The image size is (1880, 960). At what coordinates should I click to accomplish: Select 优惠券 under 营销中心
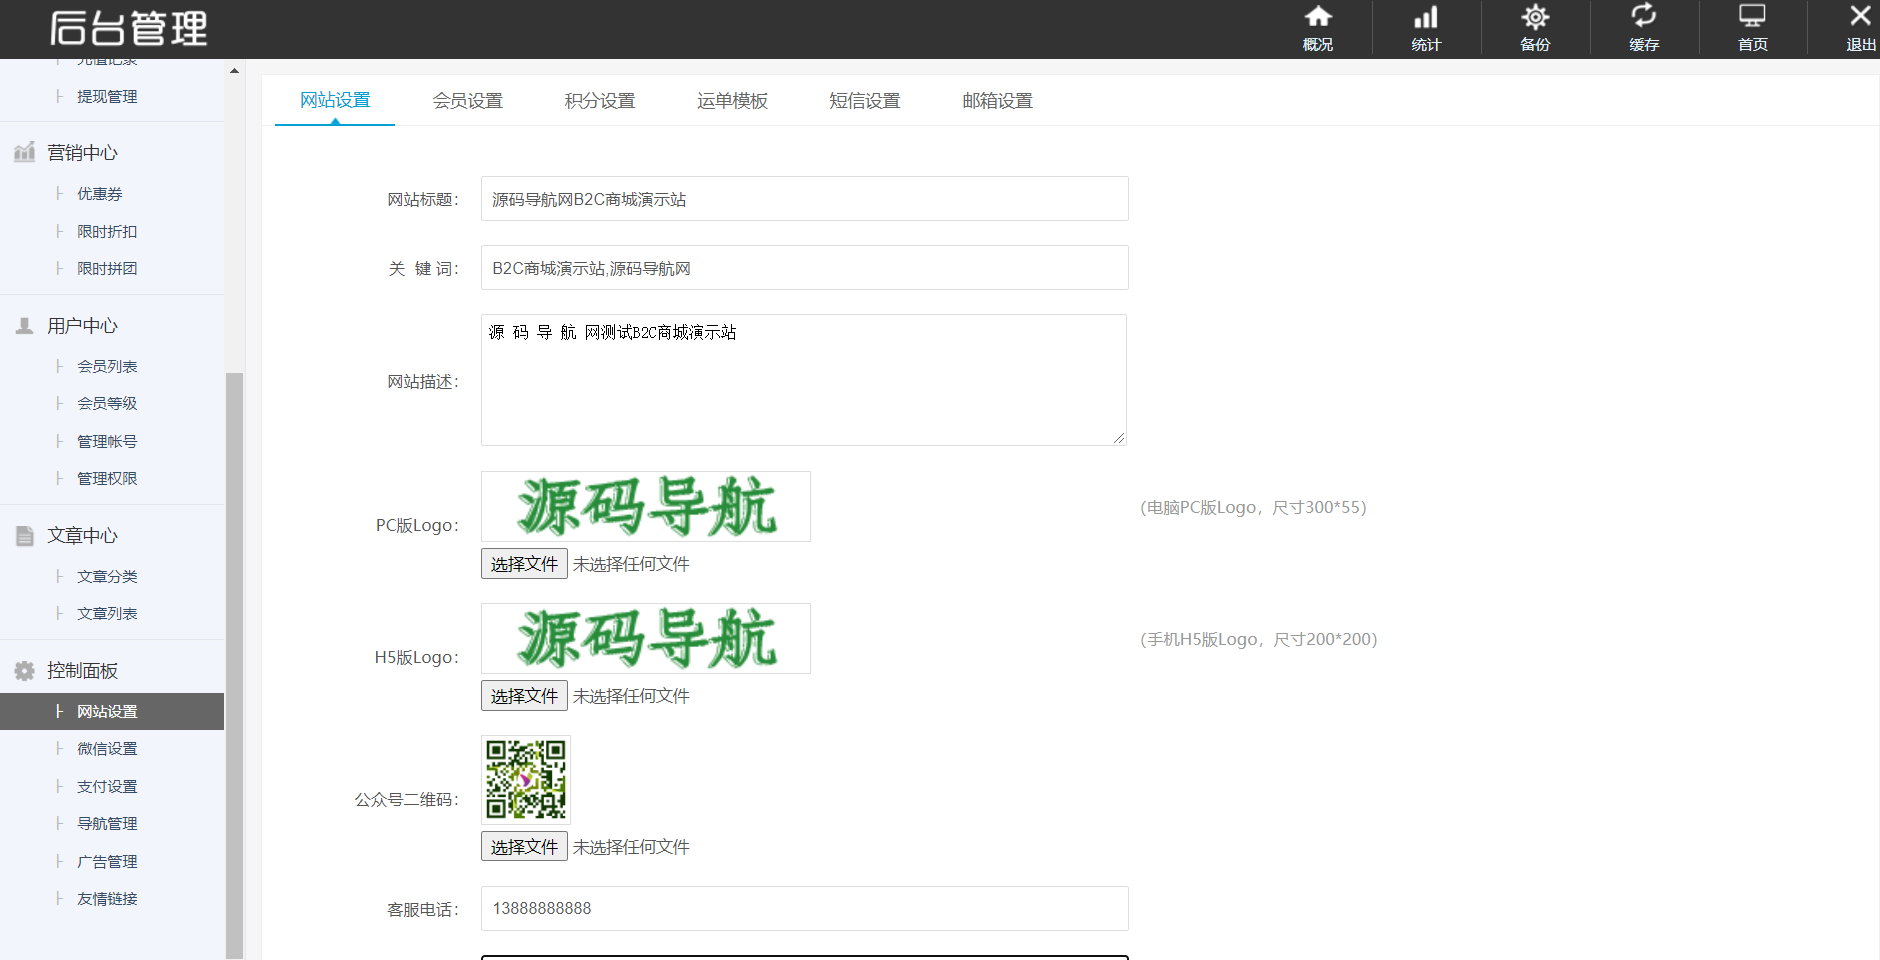(100, 194)
